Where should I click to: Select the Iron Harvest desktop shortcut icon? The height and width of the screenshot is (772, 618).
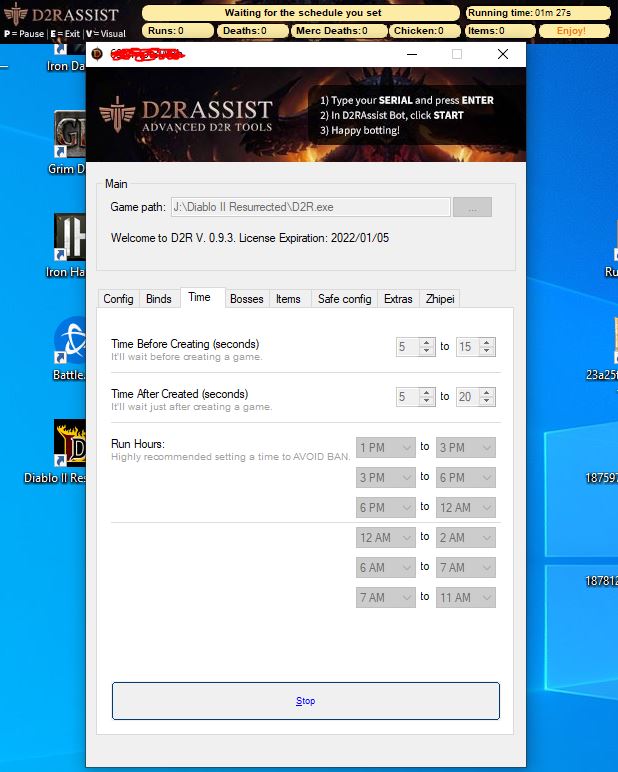[70, 238]
